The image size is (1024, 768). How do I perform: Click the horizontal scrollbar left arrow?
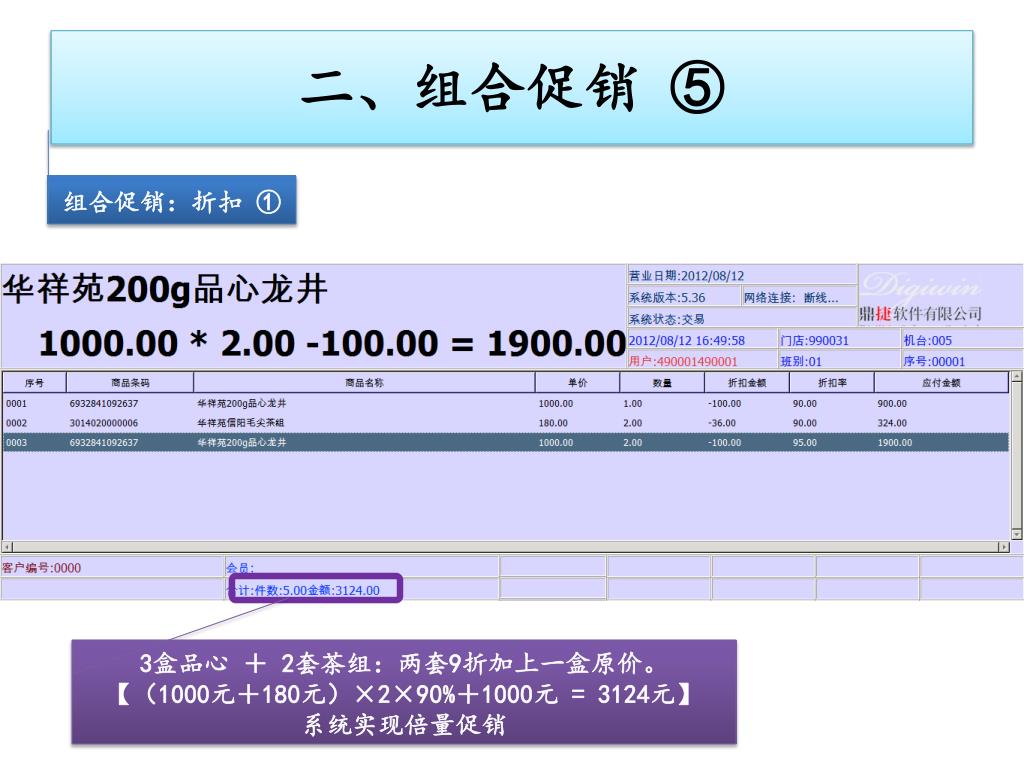tap(7, 547)
